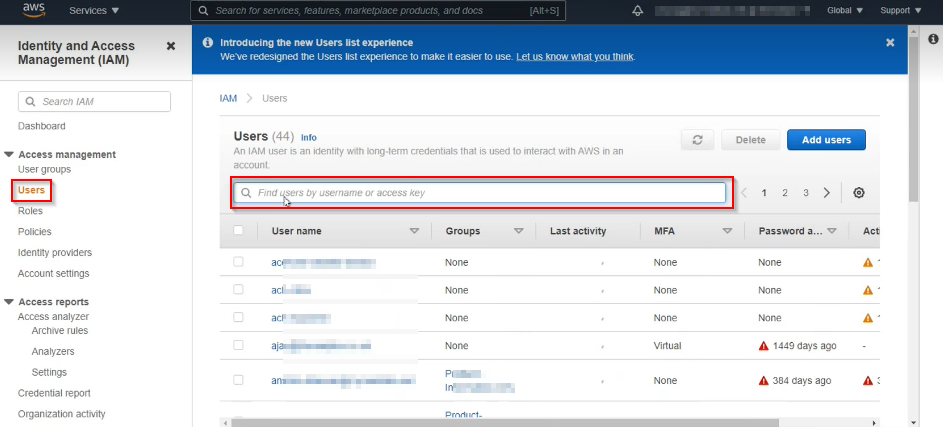Open Archive rules under Access analyzer

60,331
